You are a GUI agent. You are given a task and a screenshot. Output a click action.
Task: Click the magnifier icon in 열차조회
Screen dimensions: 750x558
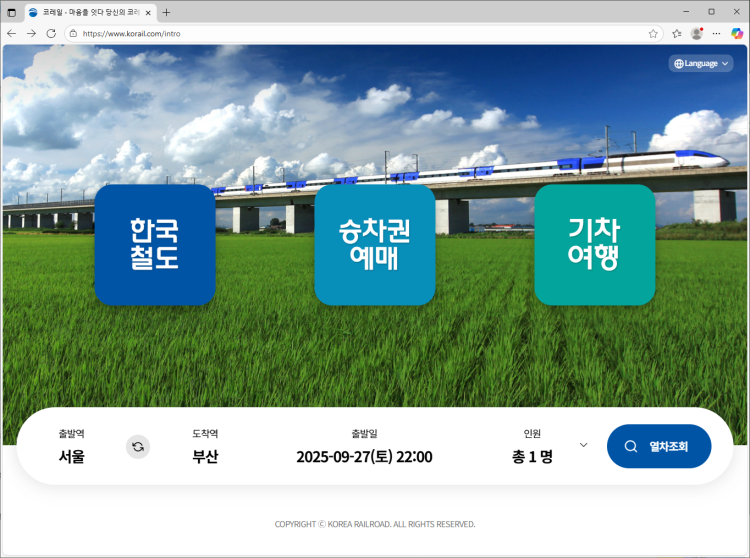point(631,446)
